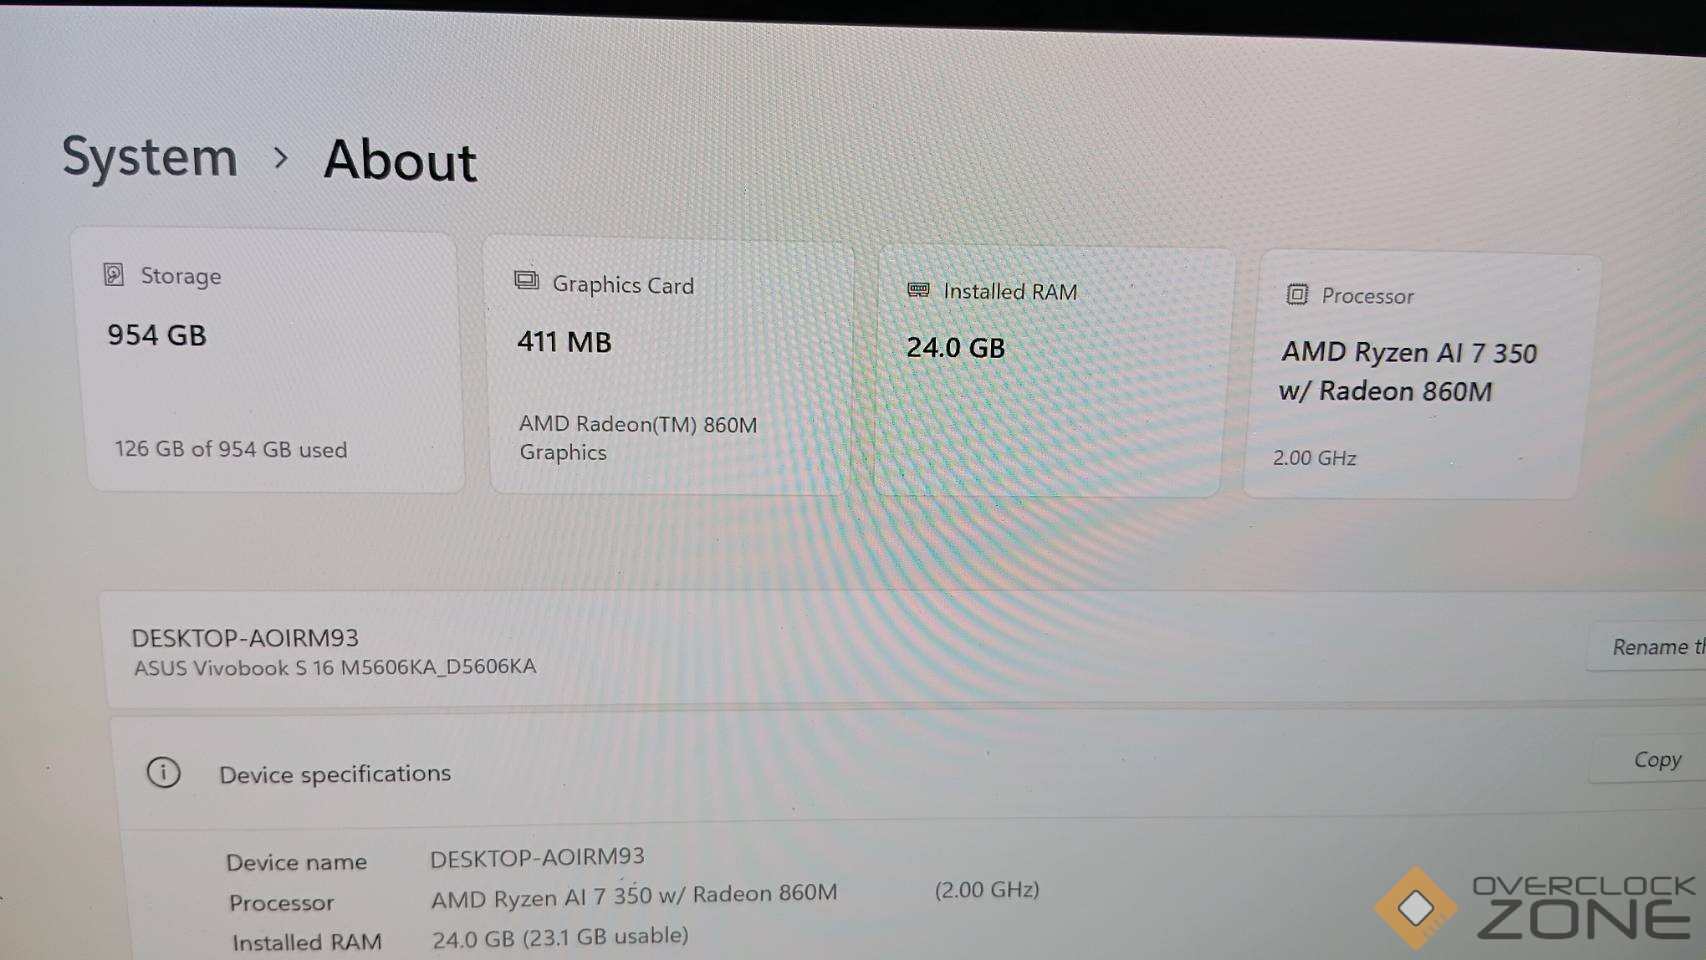Click the Processor row in specifications
Image resolution: width=1706 pixels, height=960 pixels.
(x=634, y=896)
